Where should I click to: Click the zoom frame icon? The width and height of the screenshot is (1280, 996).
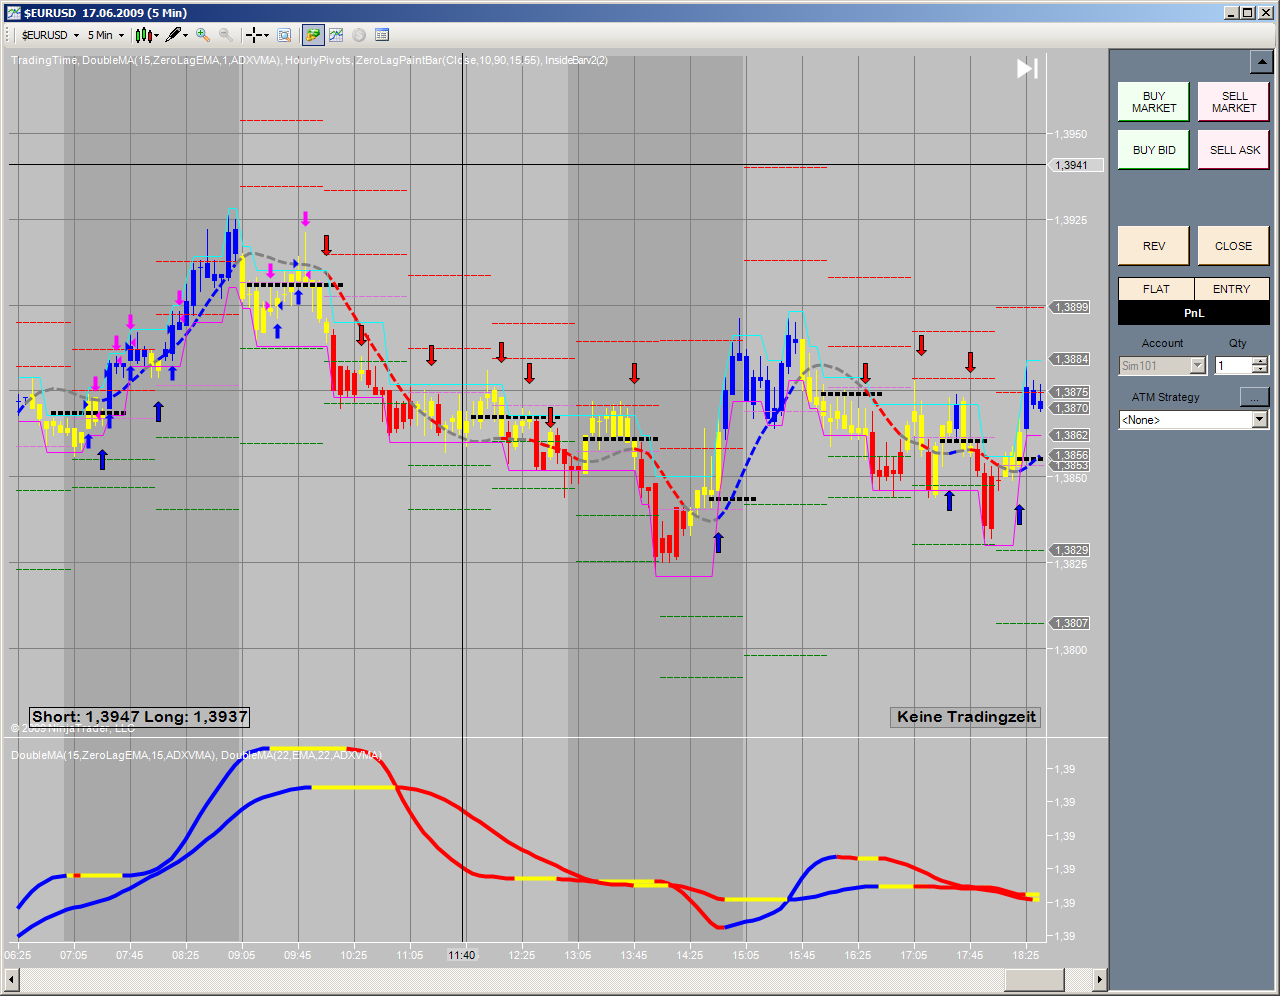tap(284, 35)
